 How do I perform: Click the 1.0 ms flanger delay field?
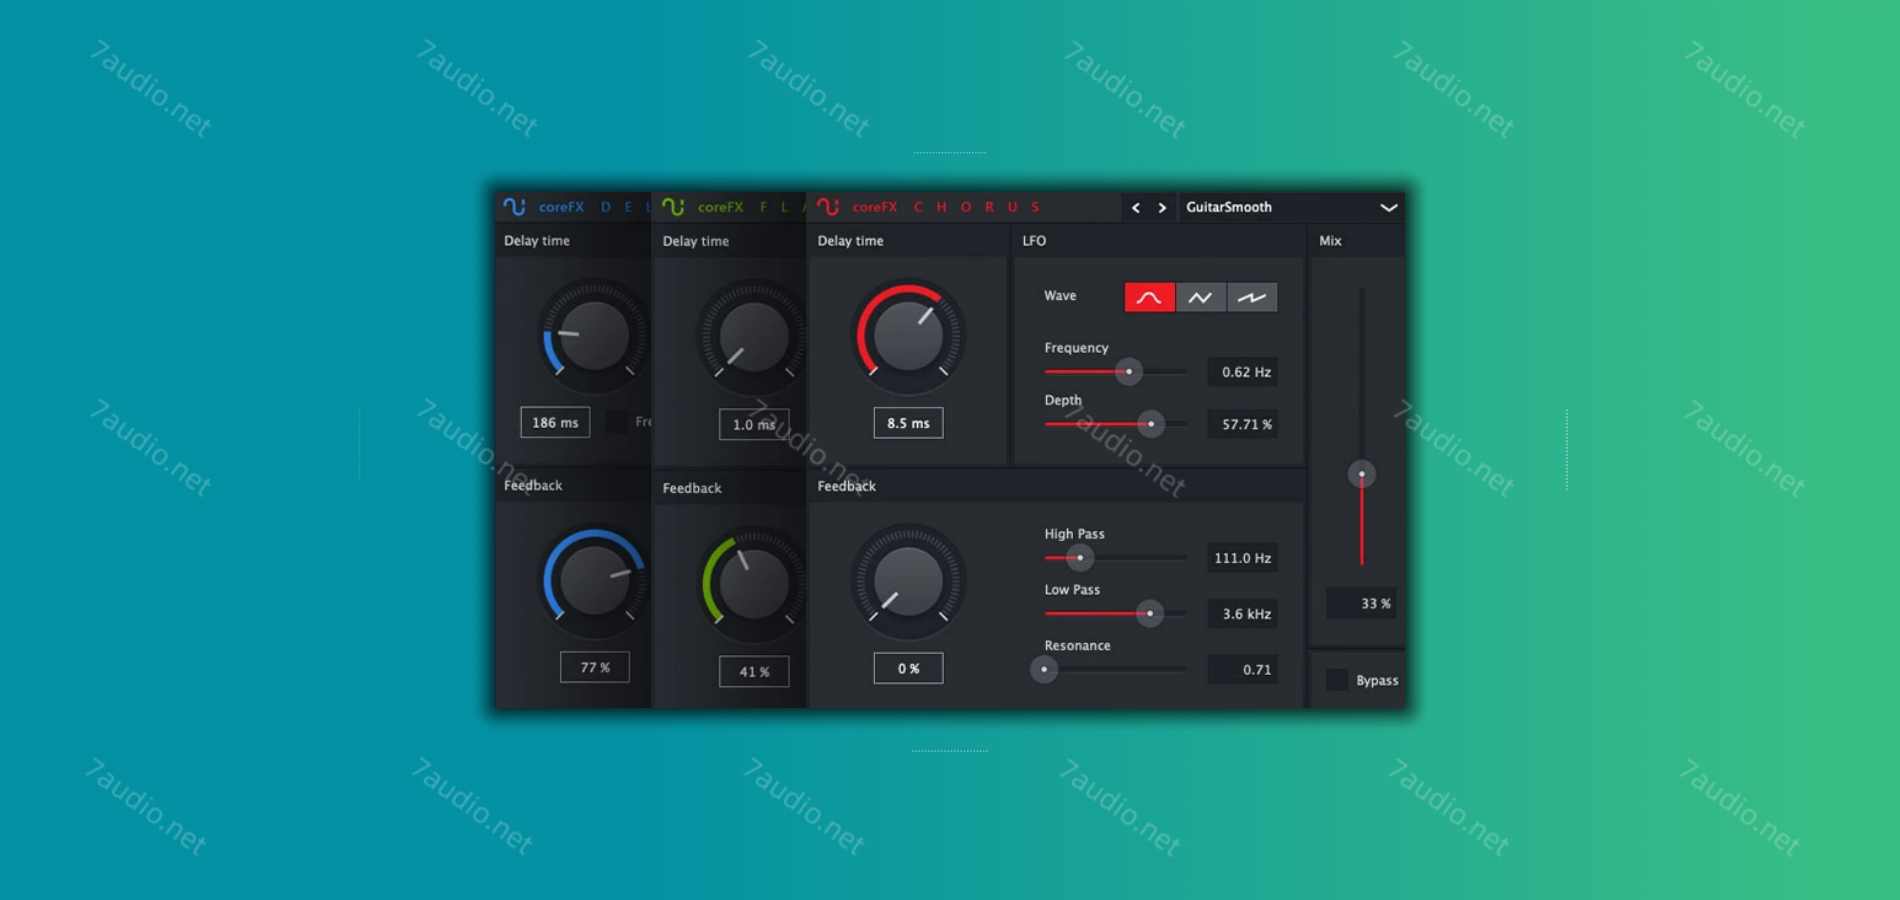click(x=754, y=424)
